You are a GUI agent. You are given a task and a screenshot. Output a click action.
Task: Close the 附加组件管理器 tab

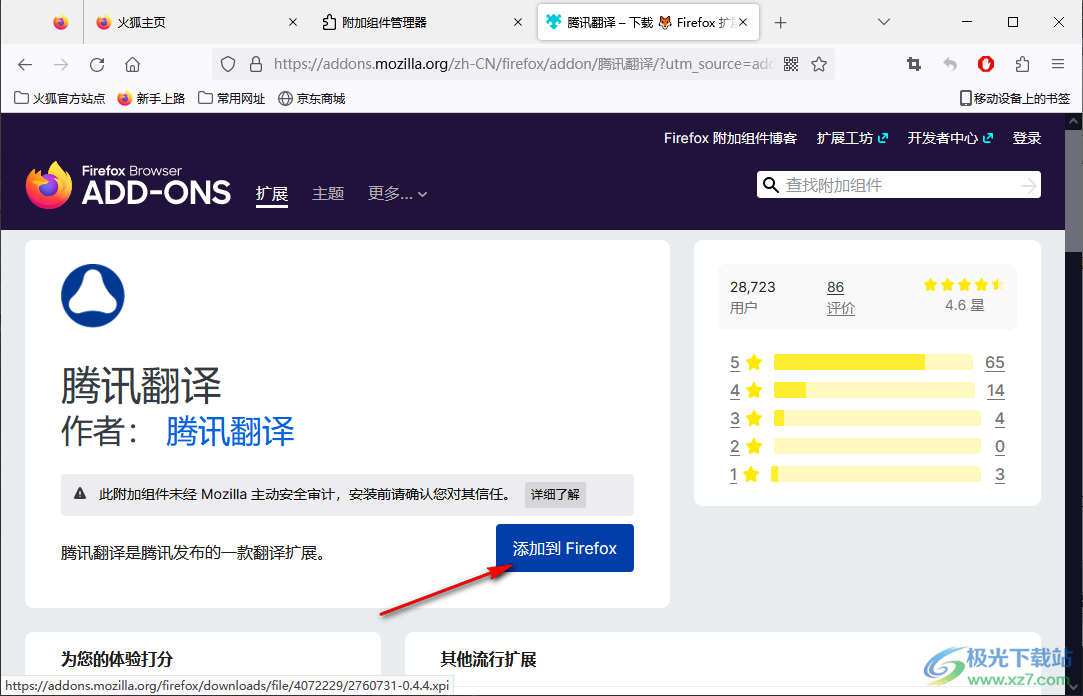pyautogui.click(x=518, y=22)
